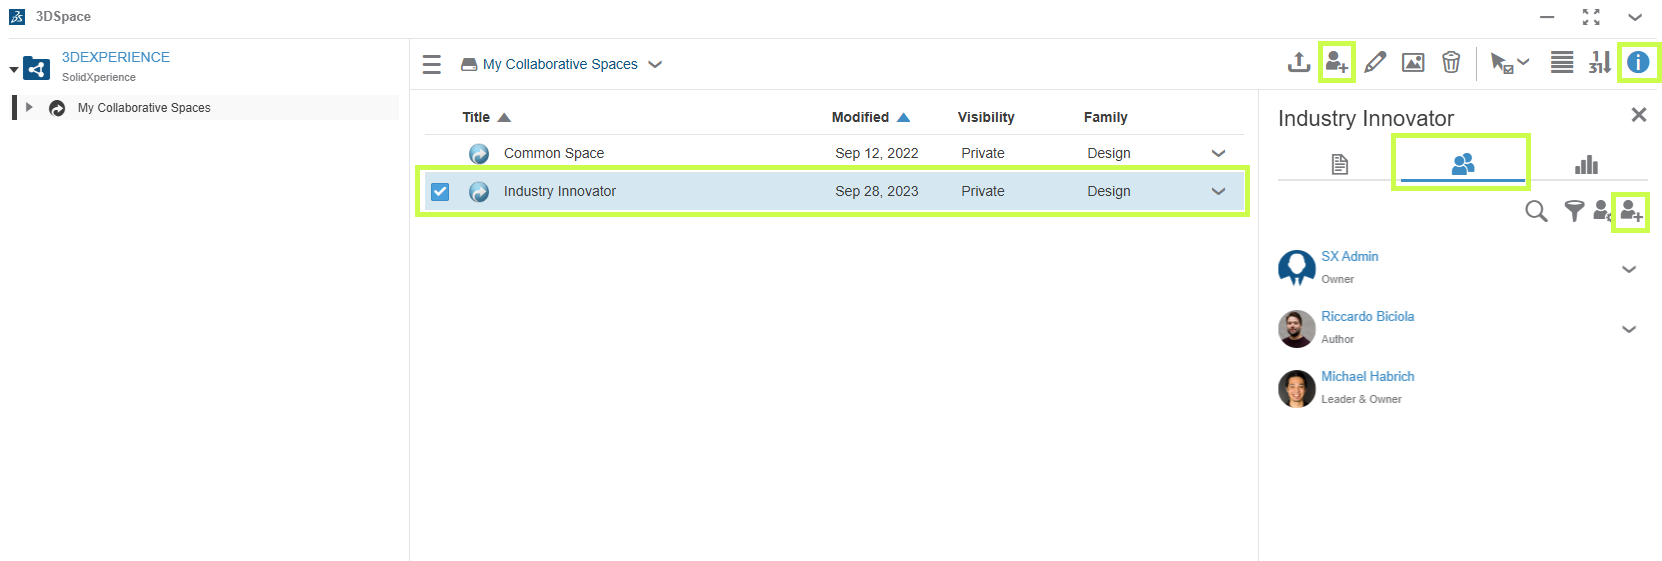Open the Riccardo Biciola profile link
Viewport: 1662px width, 561px height.
click(x=1367, y=316)
